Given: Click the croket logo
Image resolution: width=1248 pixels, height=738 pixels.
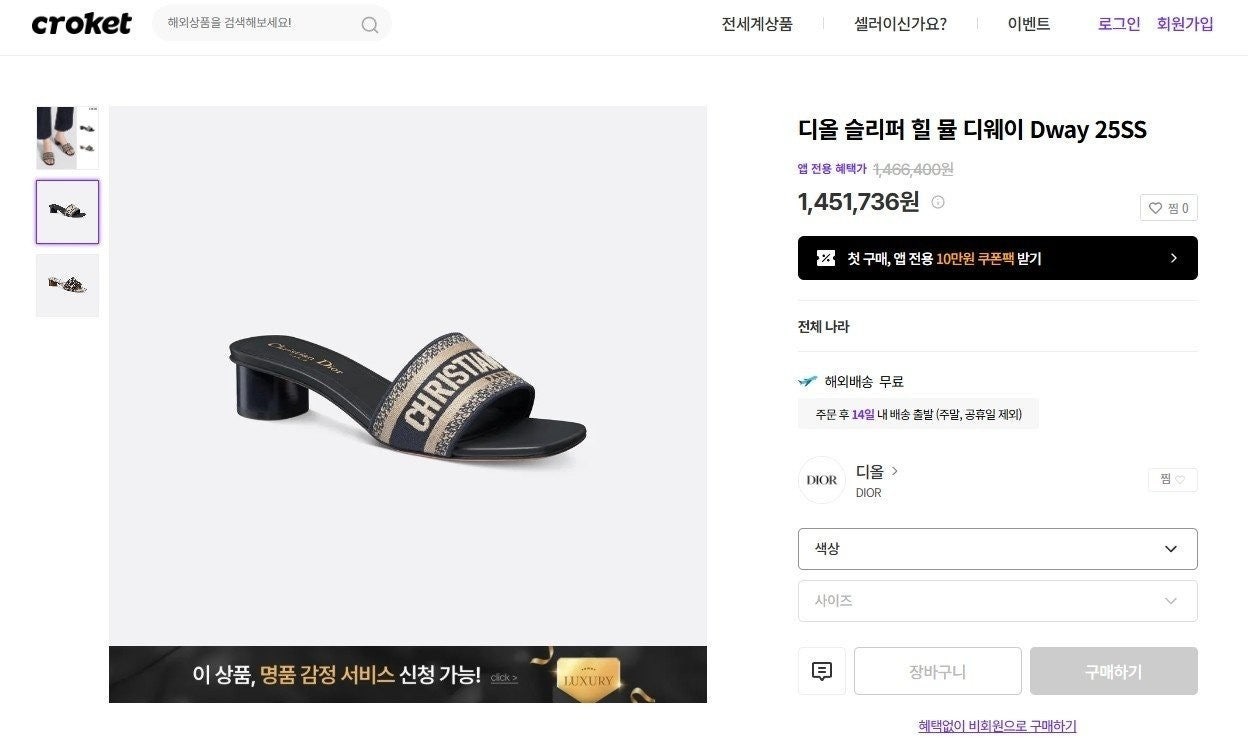Looking at the screenshot, I should (81, 24).
